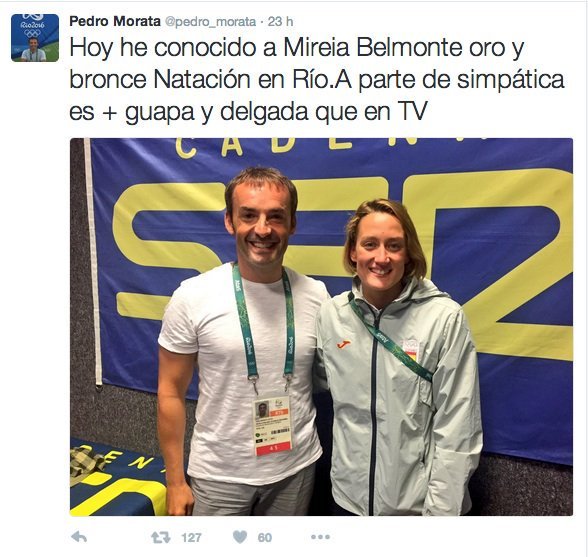Open the tweet via the 23 h timestamp
This screenshot has width=588, height=557.
pos(280,21)
